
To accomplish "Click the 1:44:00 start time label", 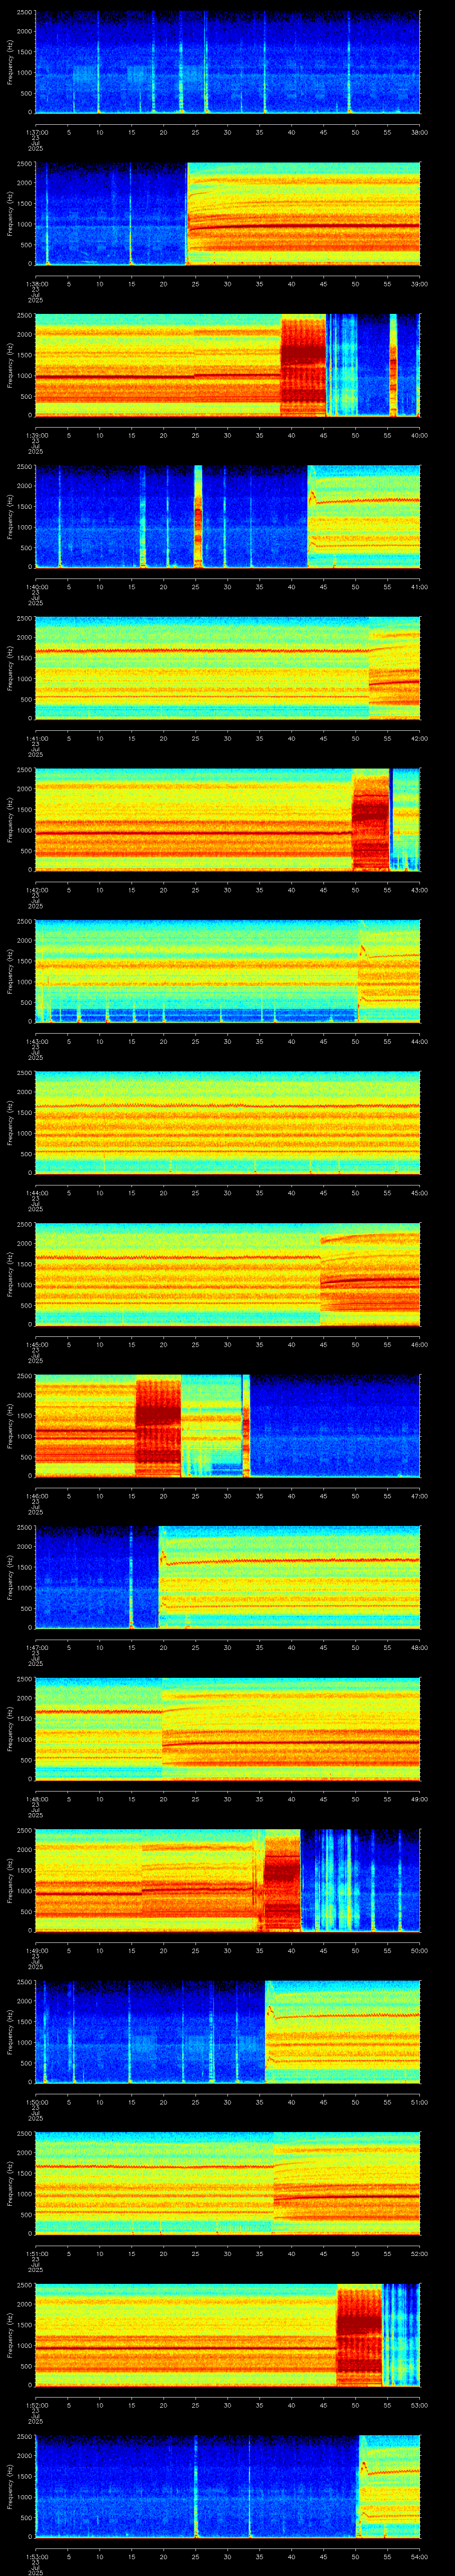I will (37, 1193).
